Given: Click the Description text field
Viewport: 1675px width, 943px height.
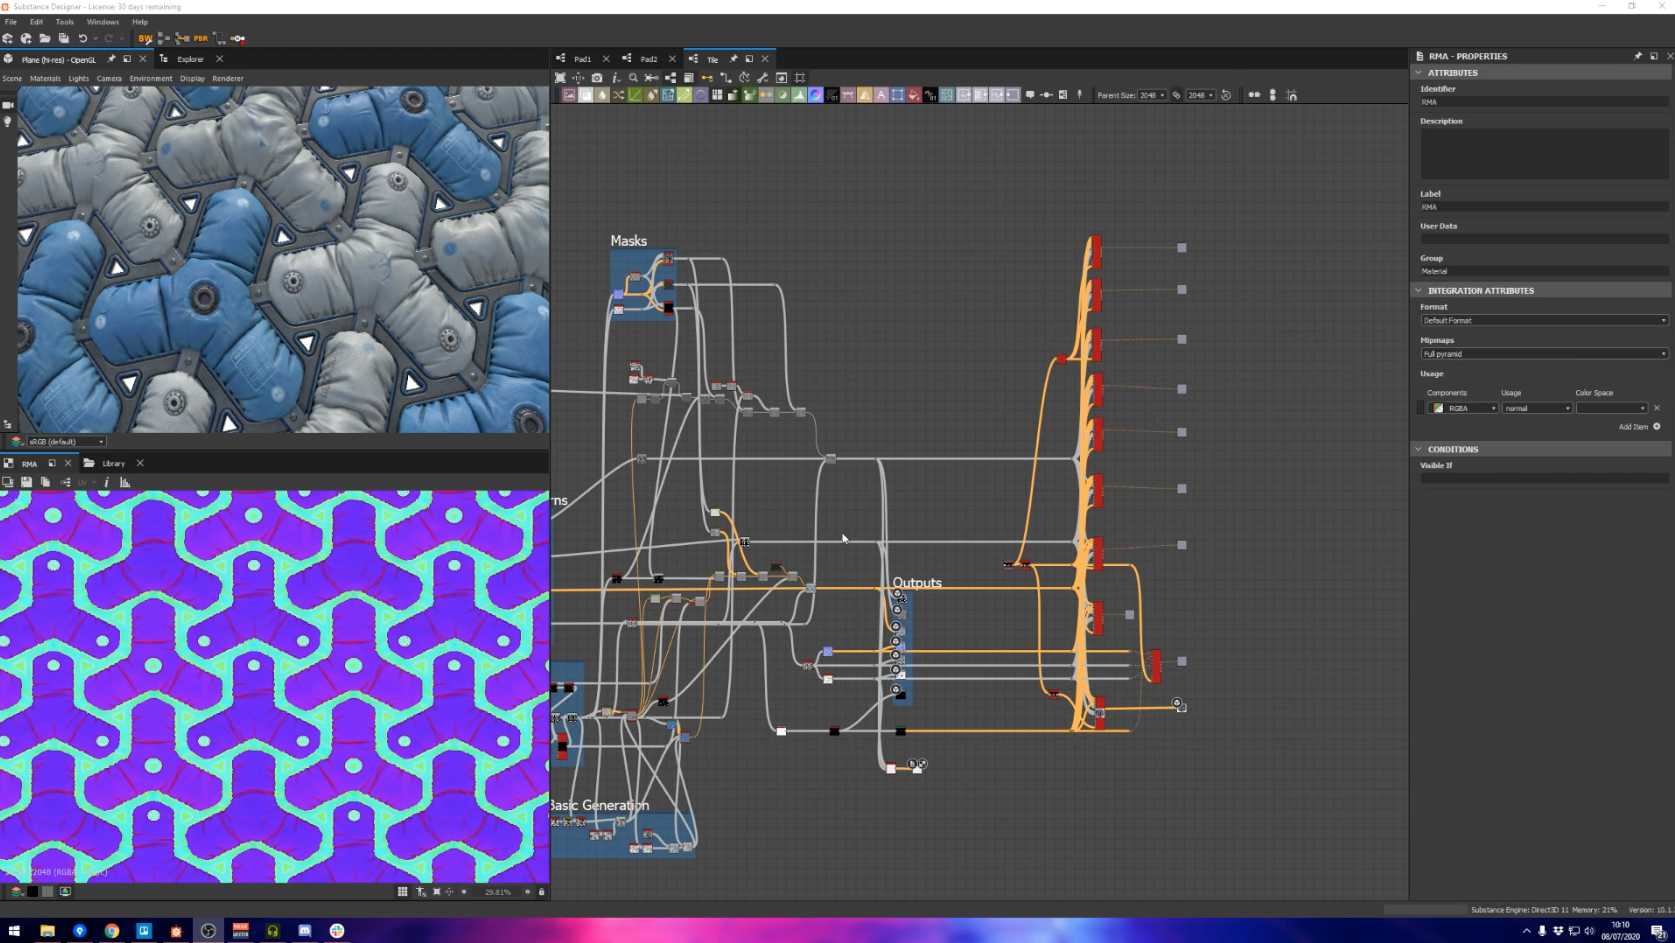Looking at the screenshot, I should 1544,154.
